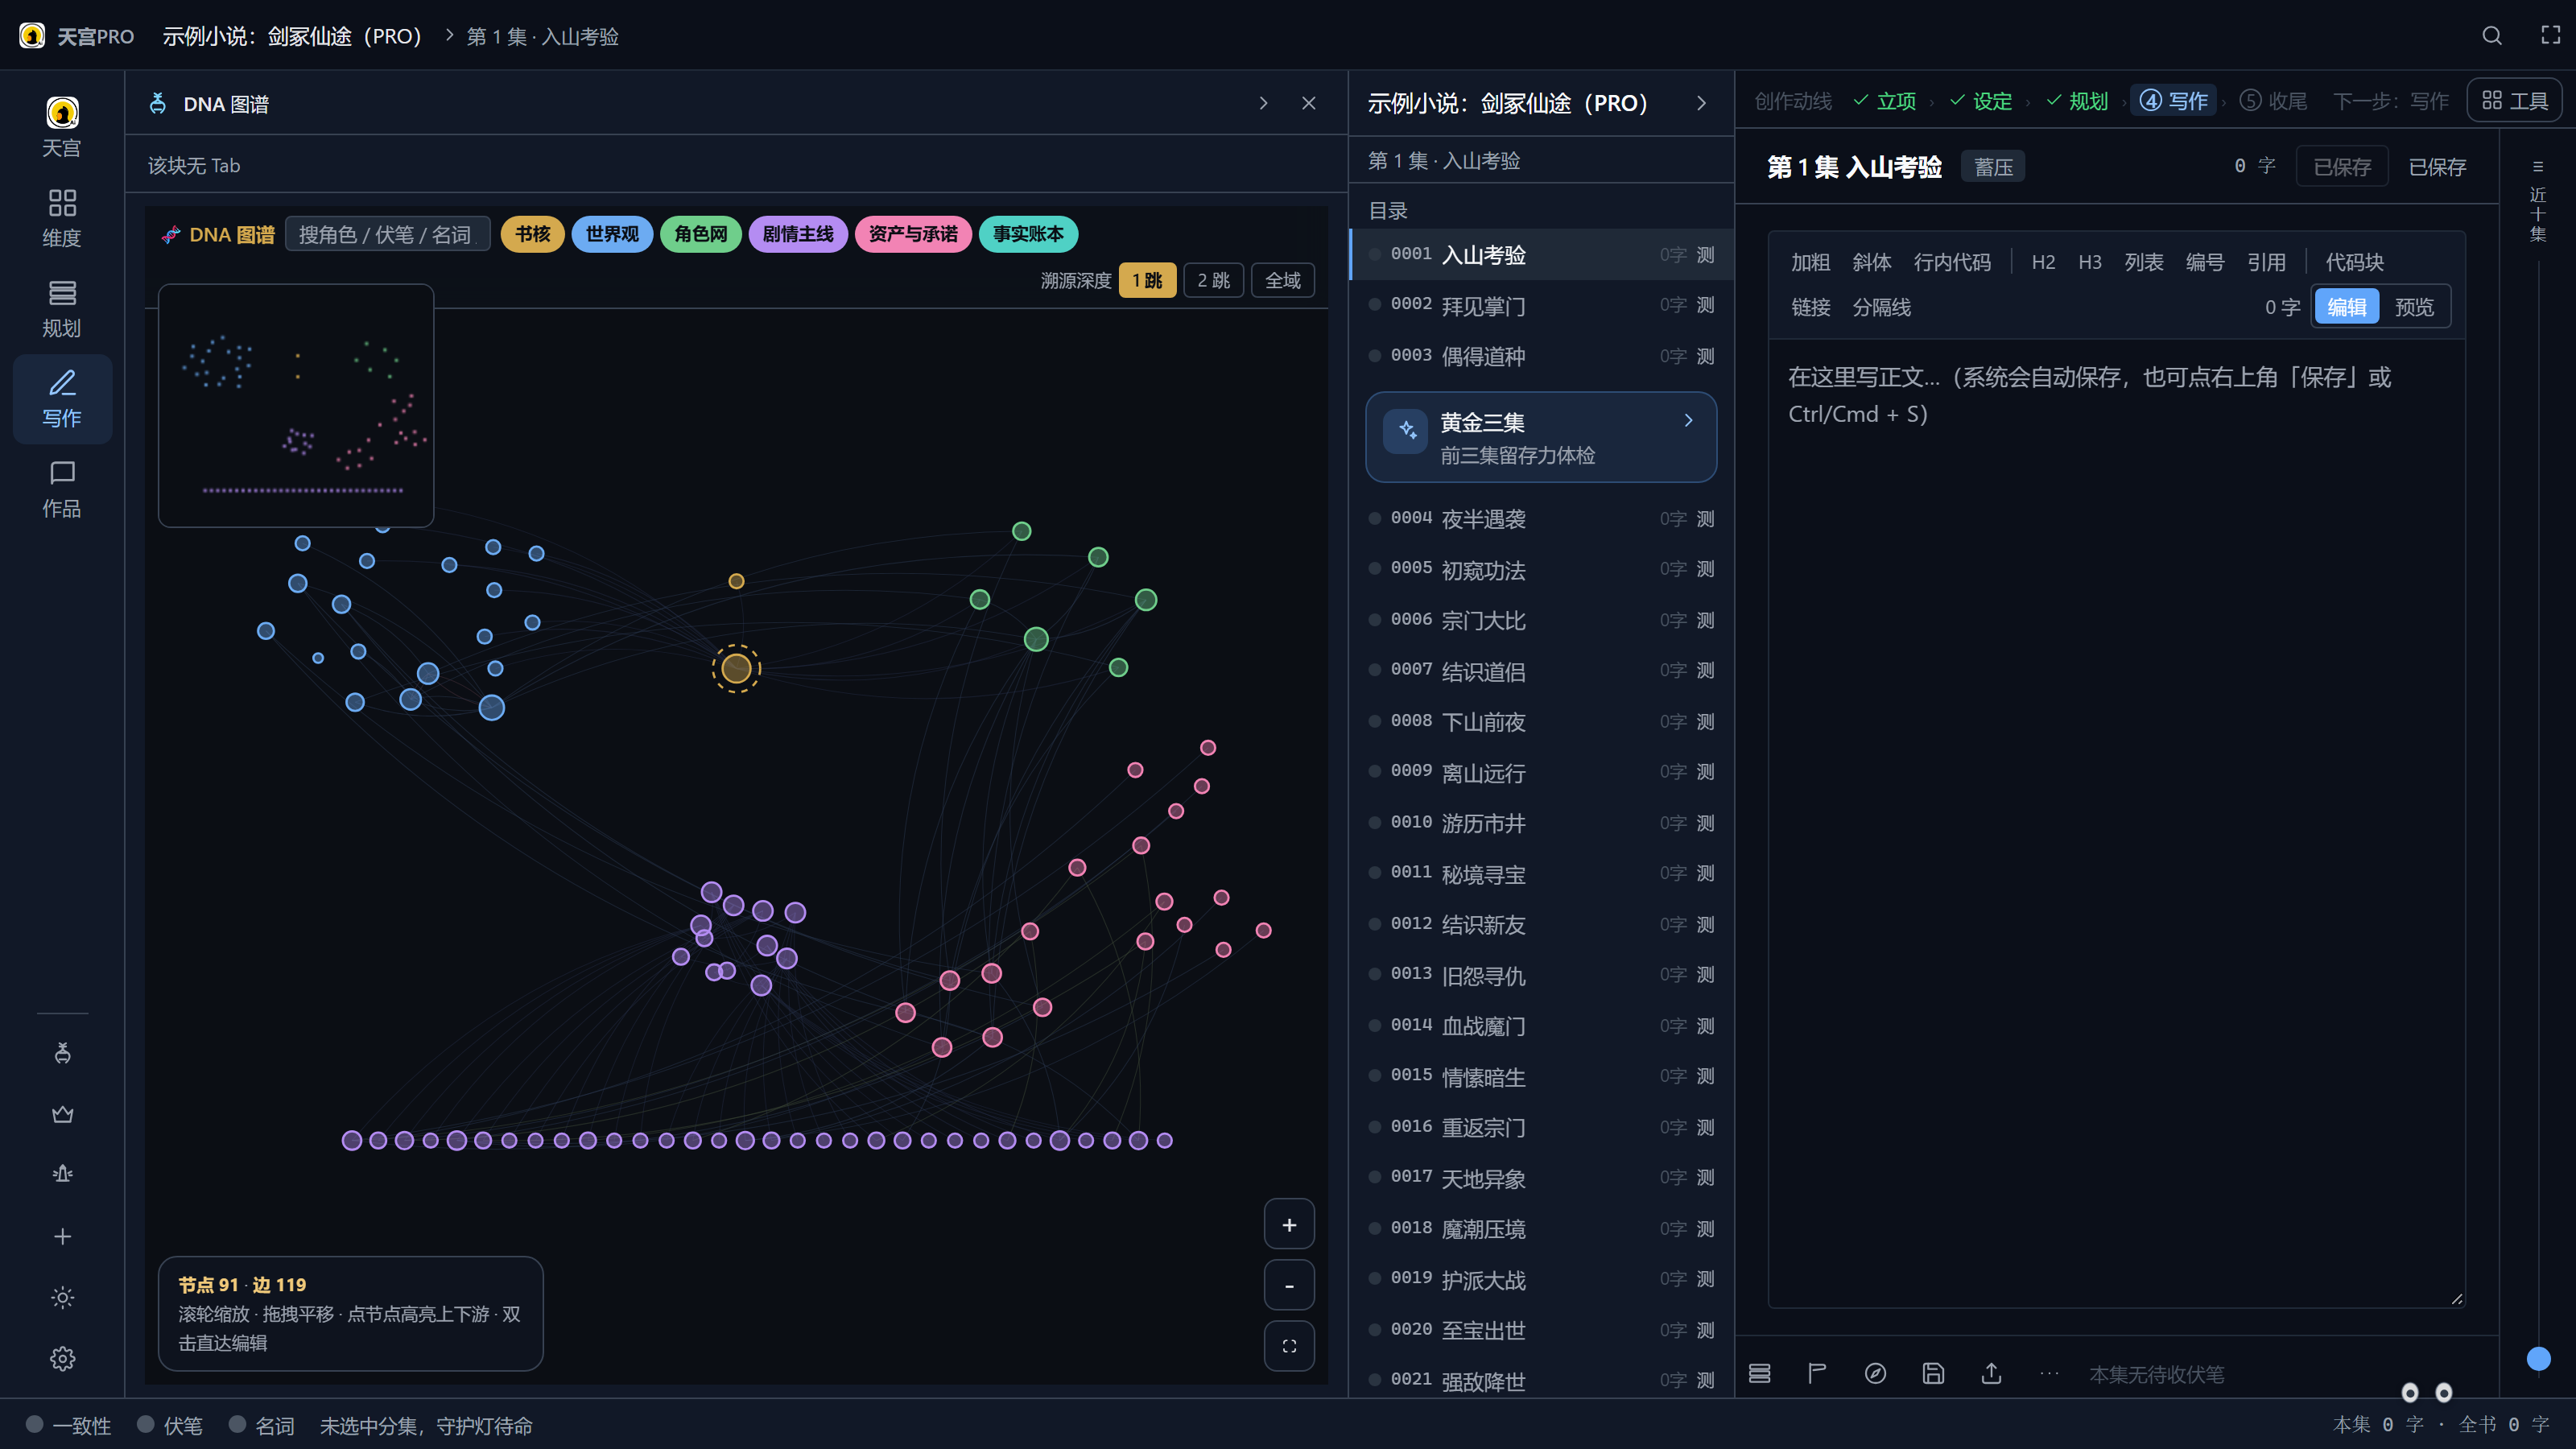Click the export upload icon below editor
Image resolution: width=2576 pixels, height=1449 pixels.
point(1991,1373)
